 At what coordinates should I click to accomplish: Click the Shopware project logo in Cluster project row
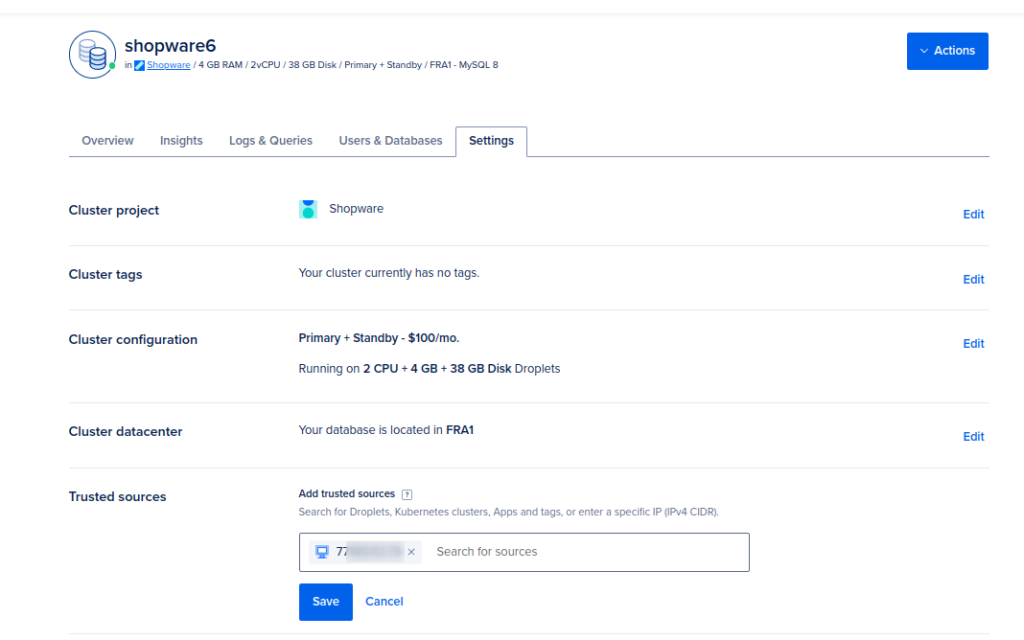(308, 209)
